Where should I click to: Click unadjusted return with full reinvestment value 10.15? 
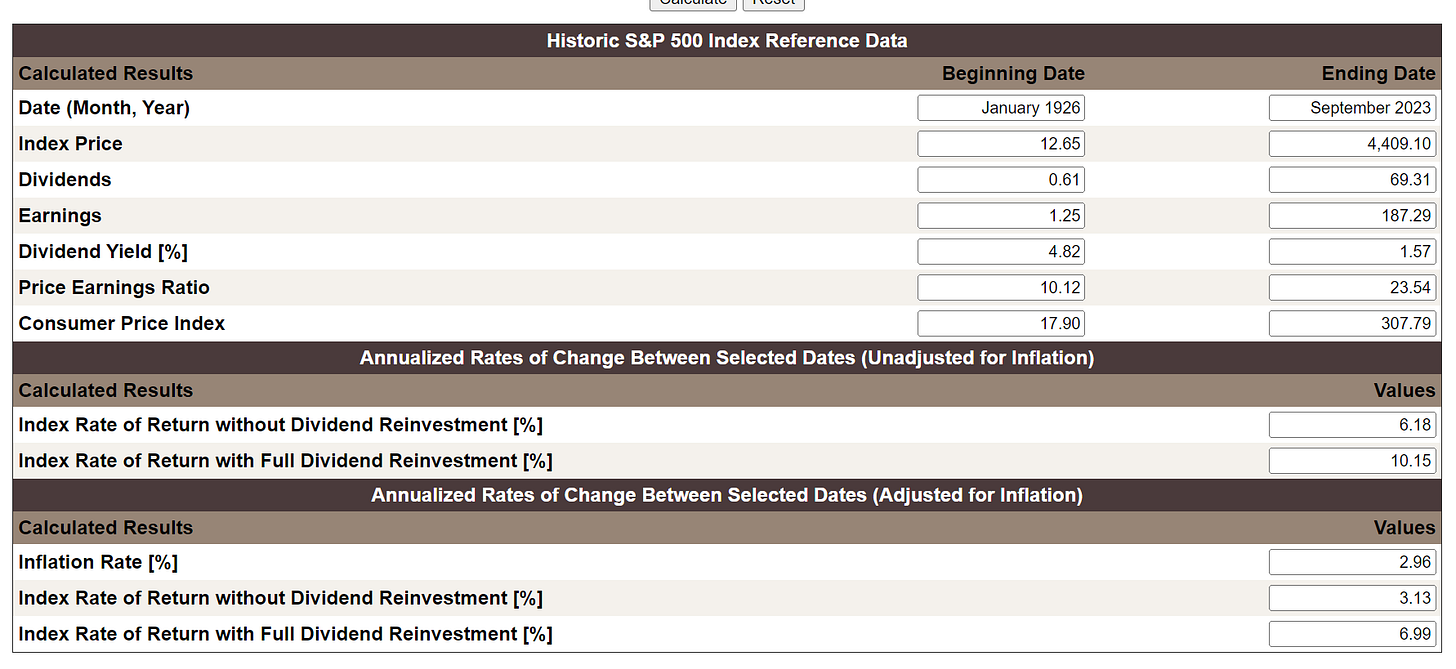pyautogui.click(x=1353, y=461)
